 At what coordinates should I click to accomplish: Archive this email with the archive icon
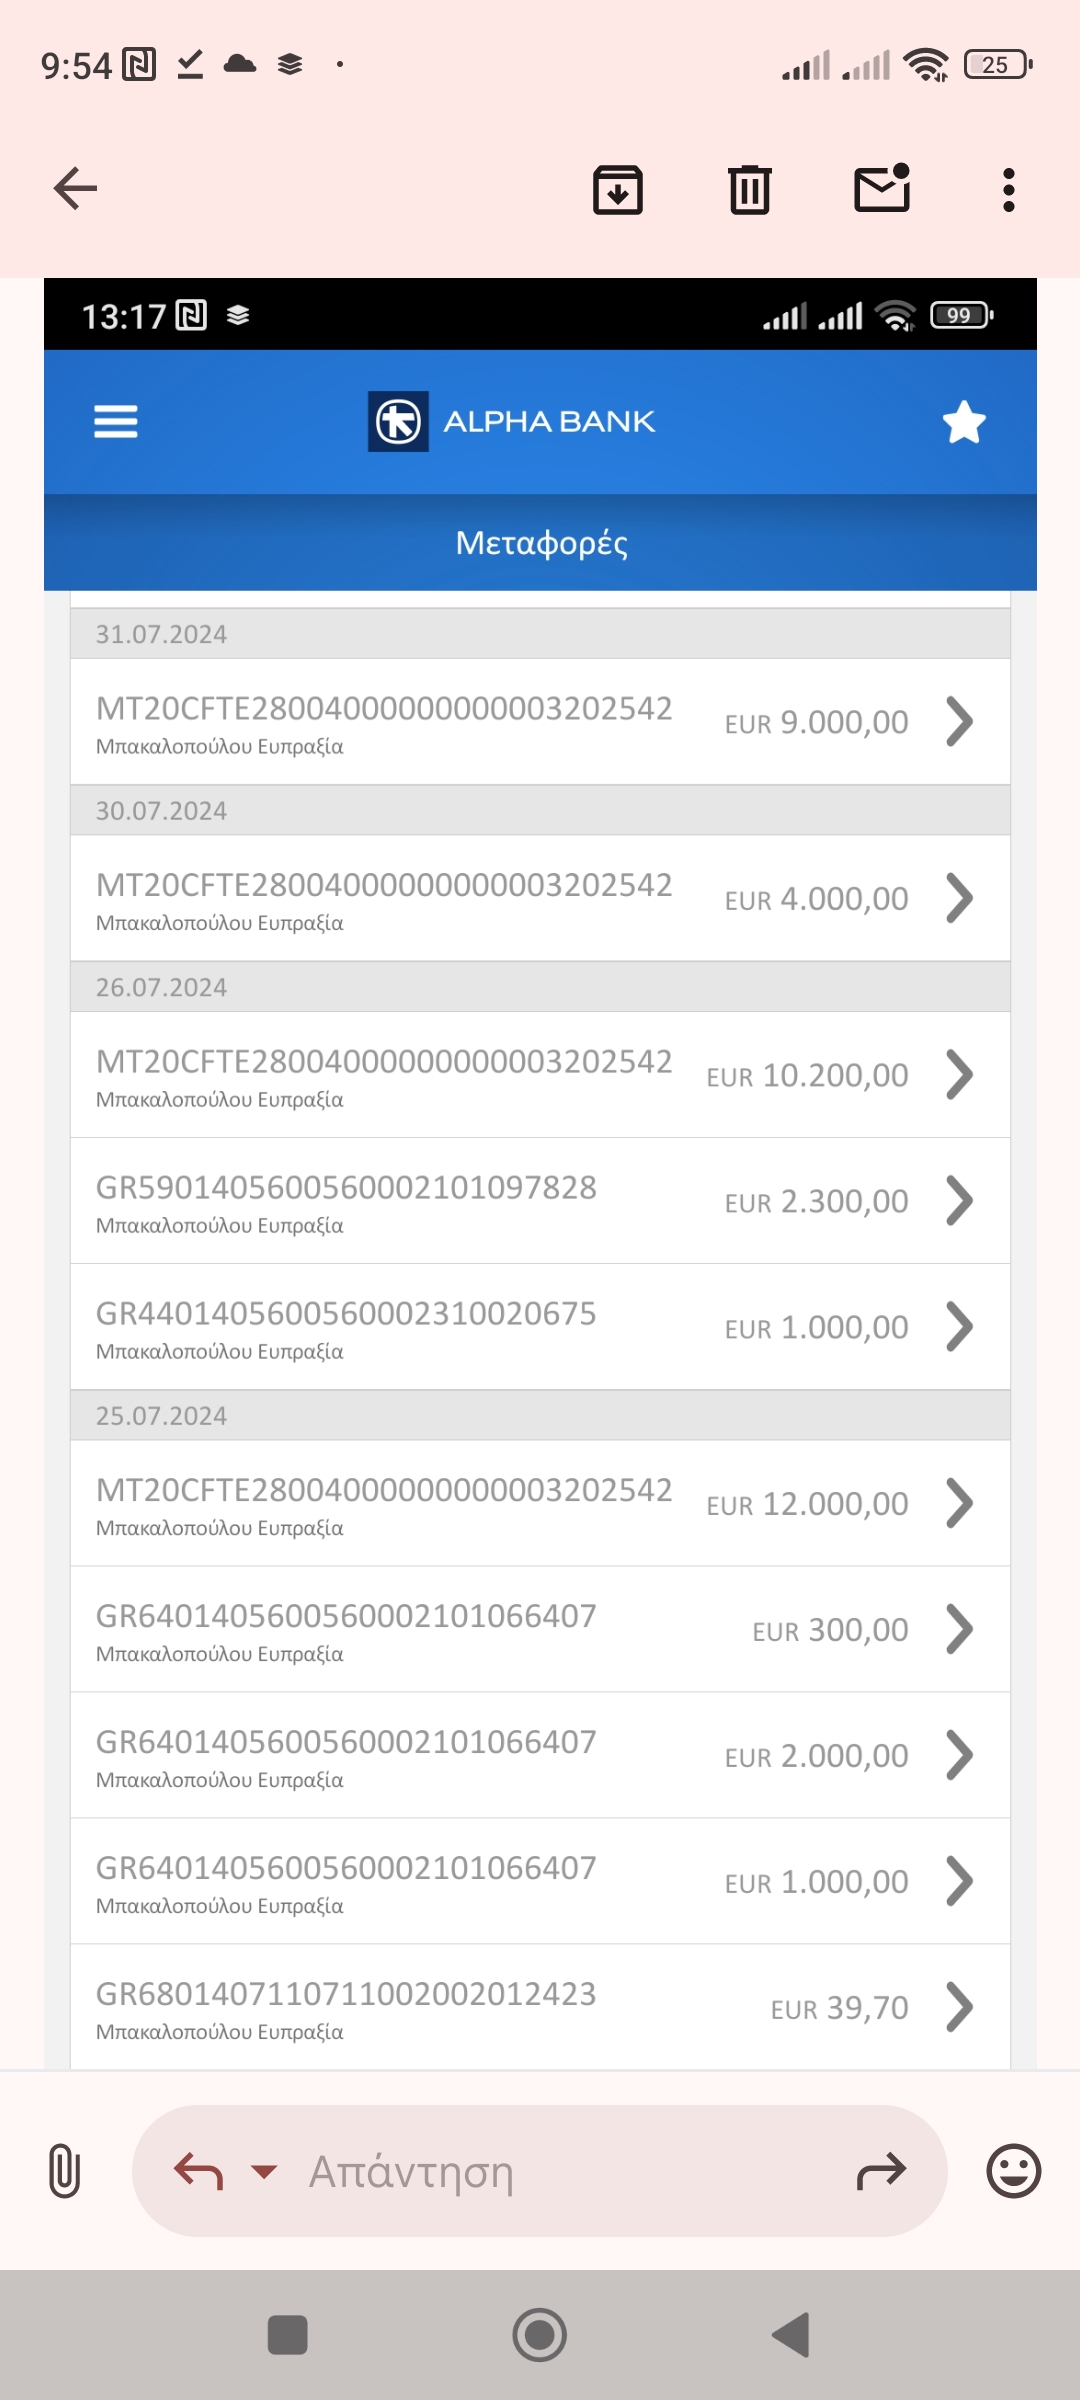[618, 189]
